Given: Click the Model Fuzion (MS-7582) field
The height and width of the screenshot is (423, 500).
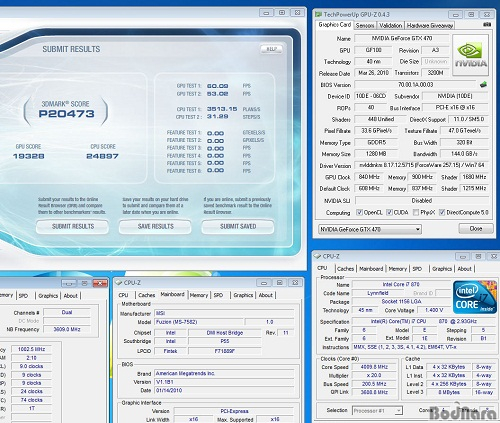Looking at the screenshot, I should 199,322.
